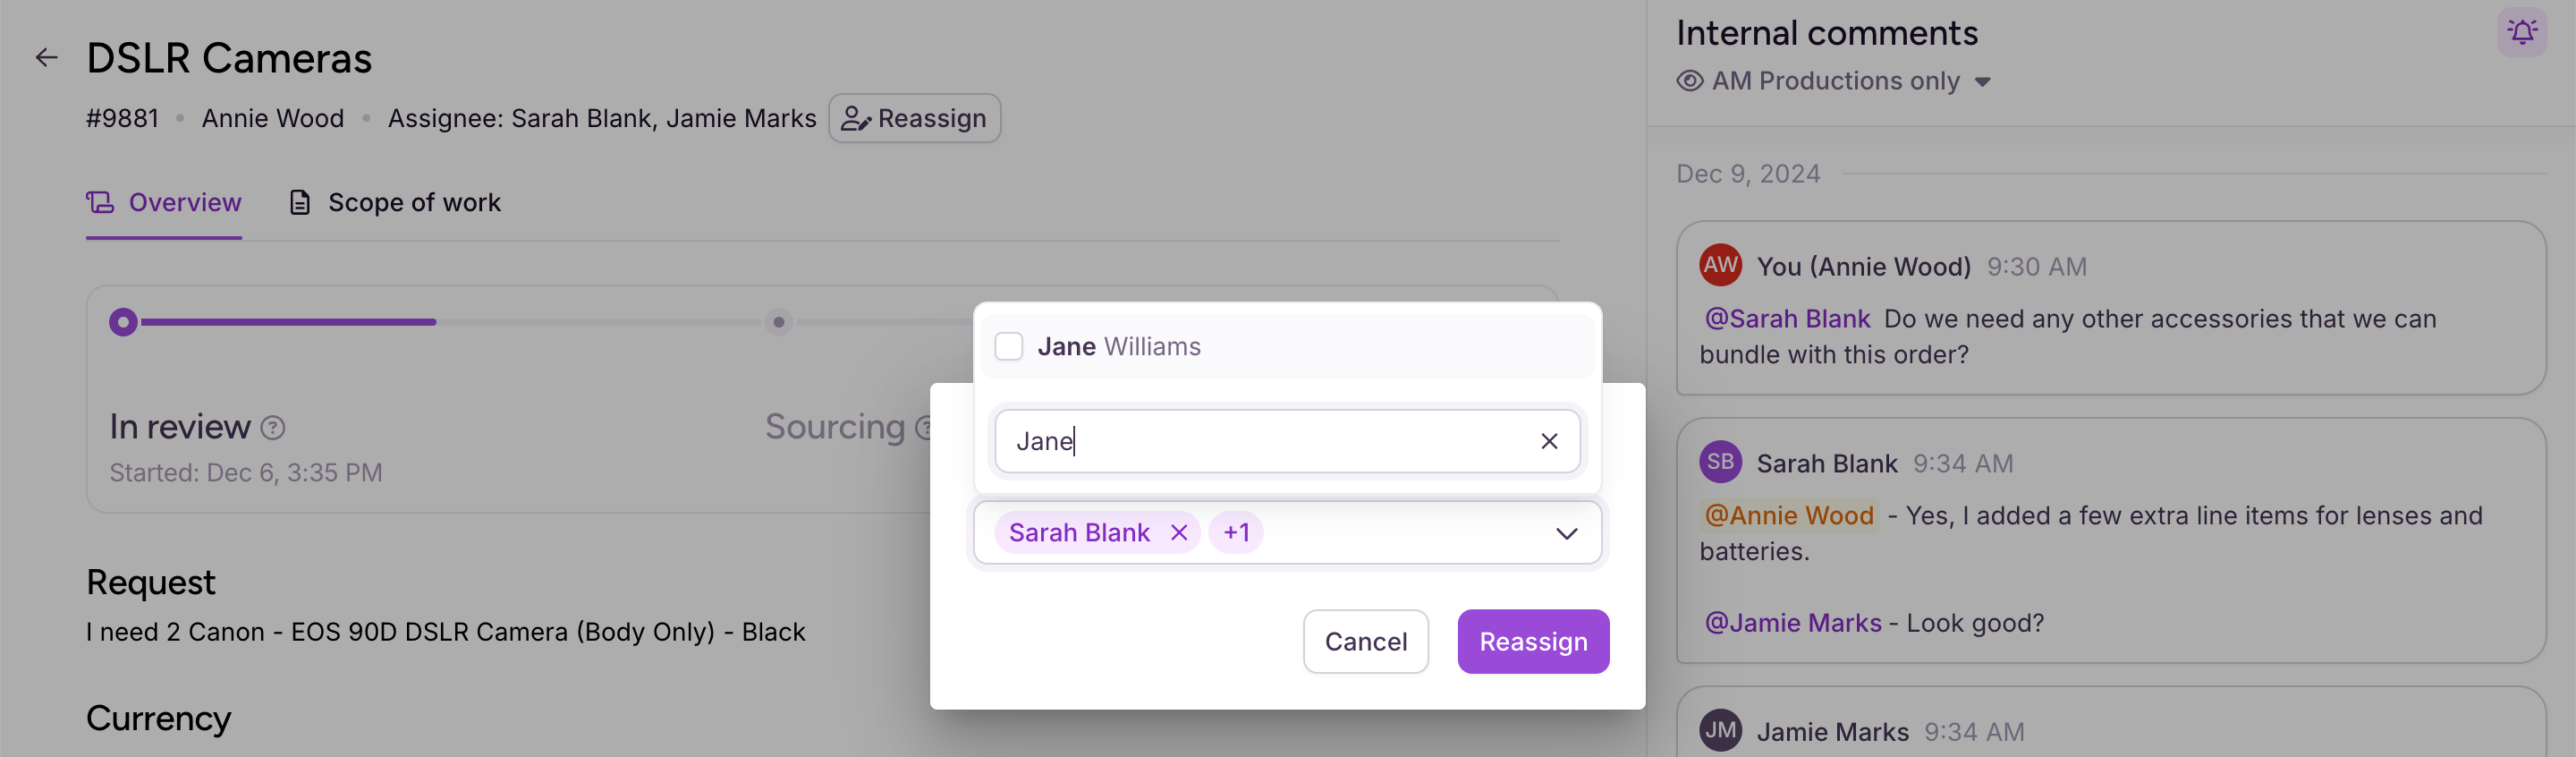
Task: Confirm with the purple Reassign button
Action: (1532, 642)
